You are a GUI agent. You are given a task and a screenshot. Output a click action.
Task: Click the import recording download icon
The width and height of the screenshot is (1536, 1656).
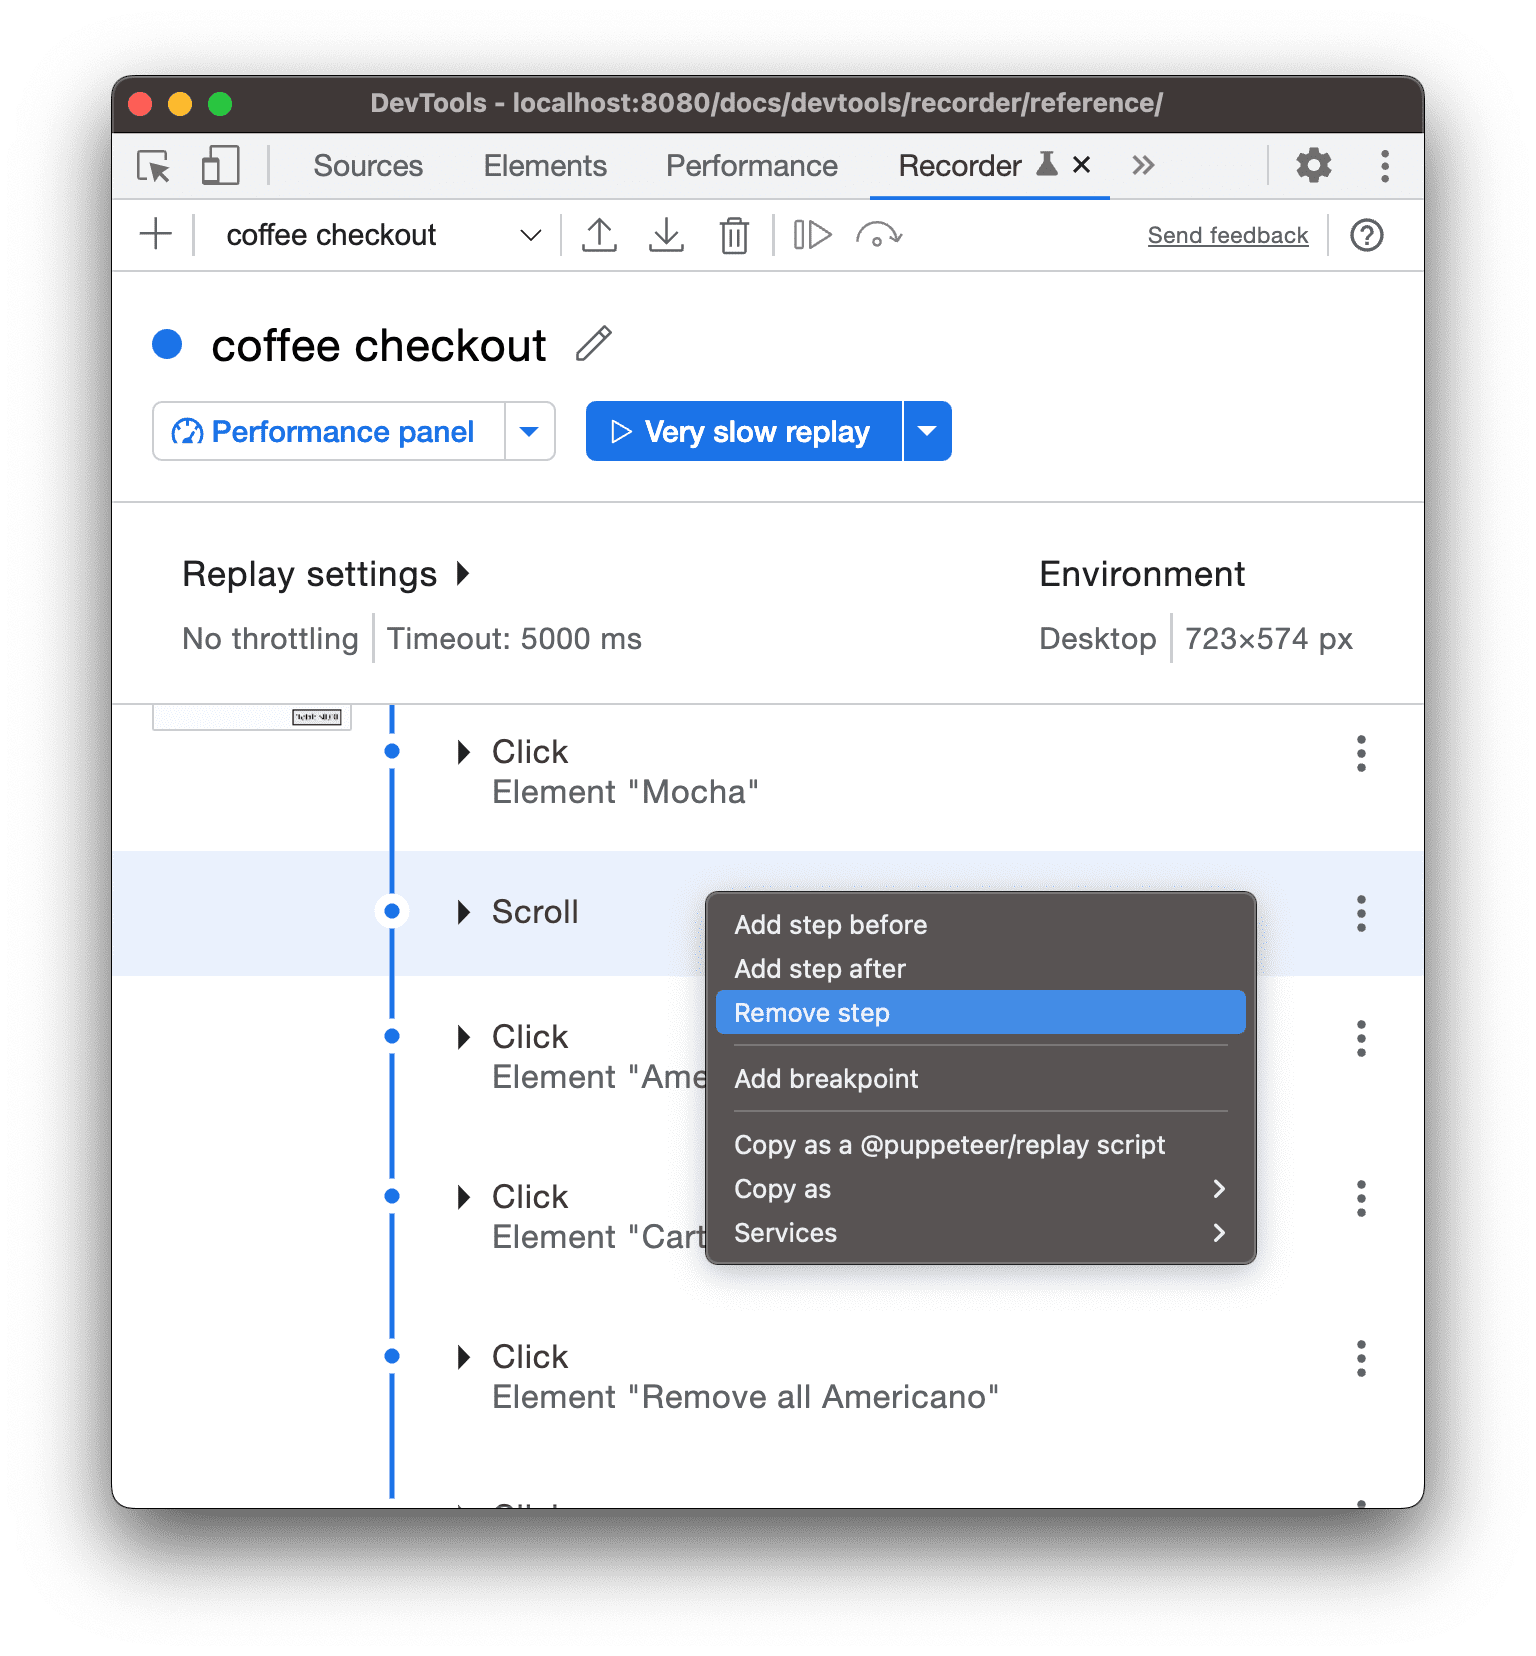666,236
